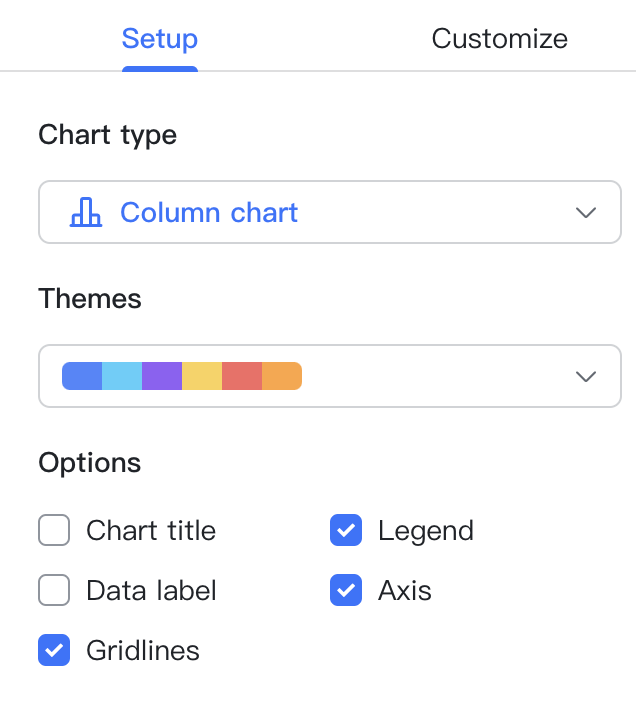The height and width of the screenshot is (702, 636).
Task: Click the column chart bar icon
Action: 86,212
